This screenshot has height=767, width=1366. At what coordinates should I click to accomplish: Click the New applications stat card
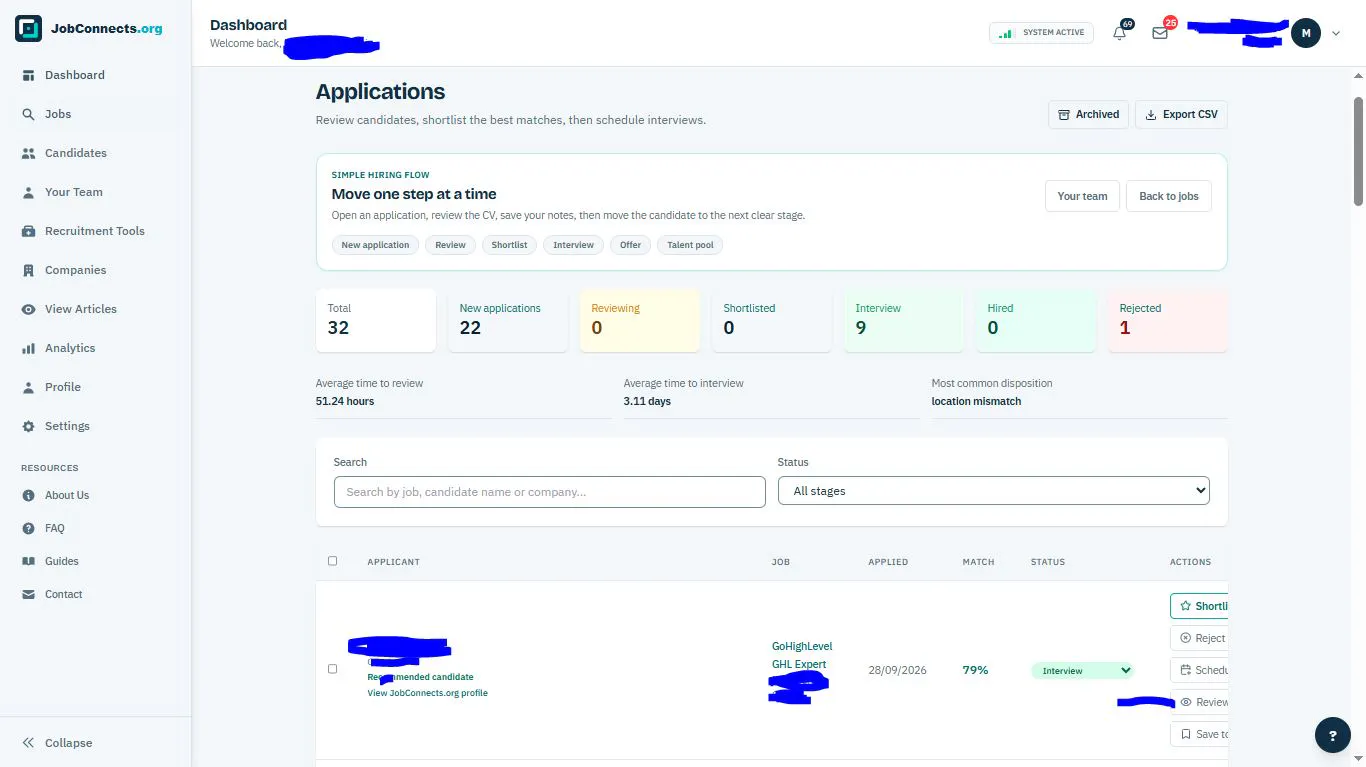tap(508, 320)
